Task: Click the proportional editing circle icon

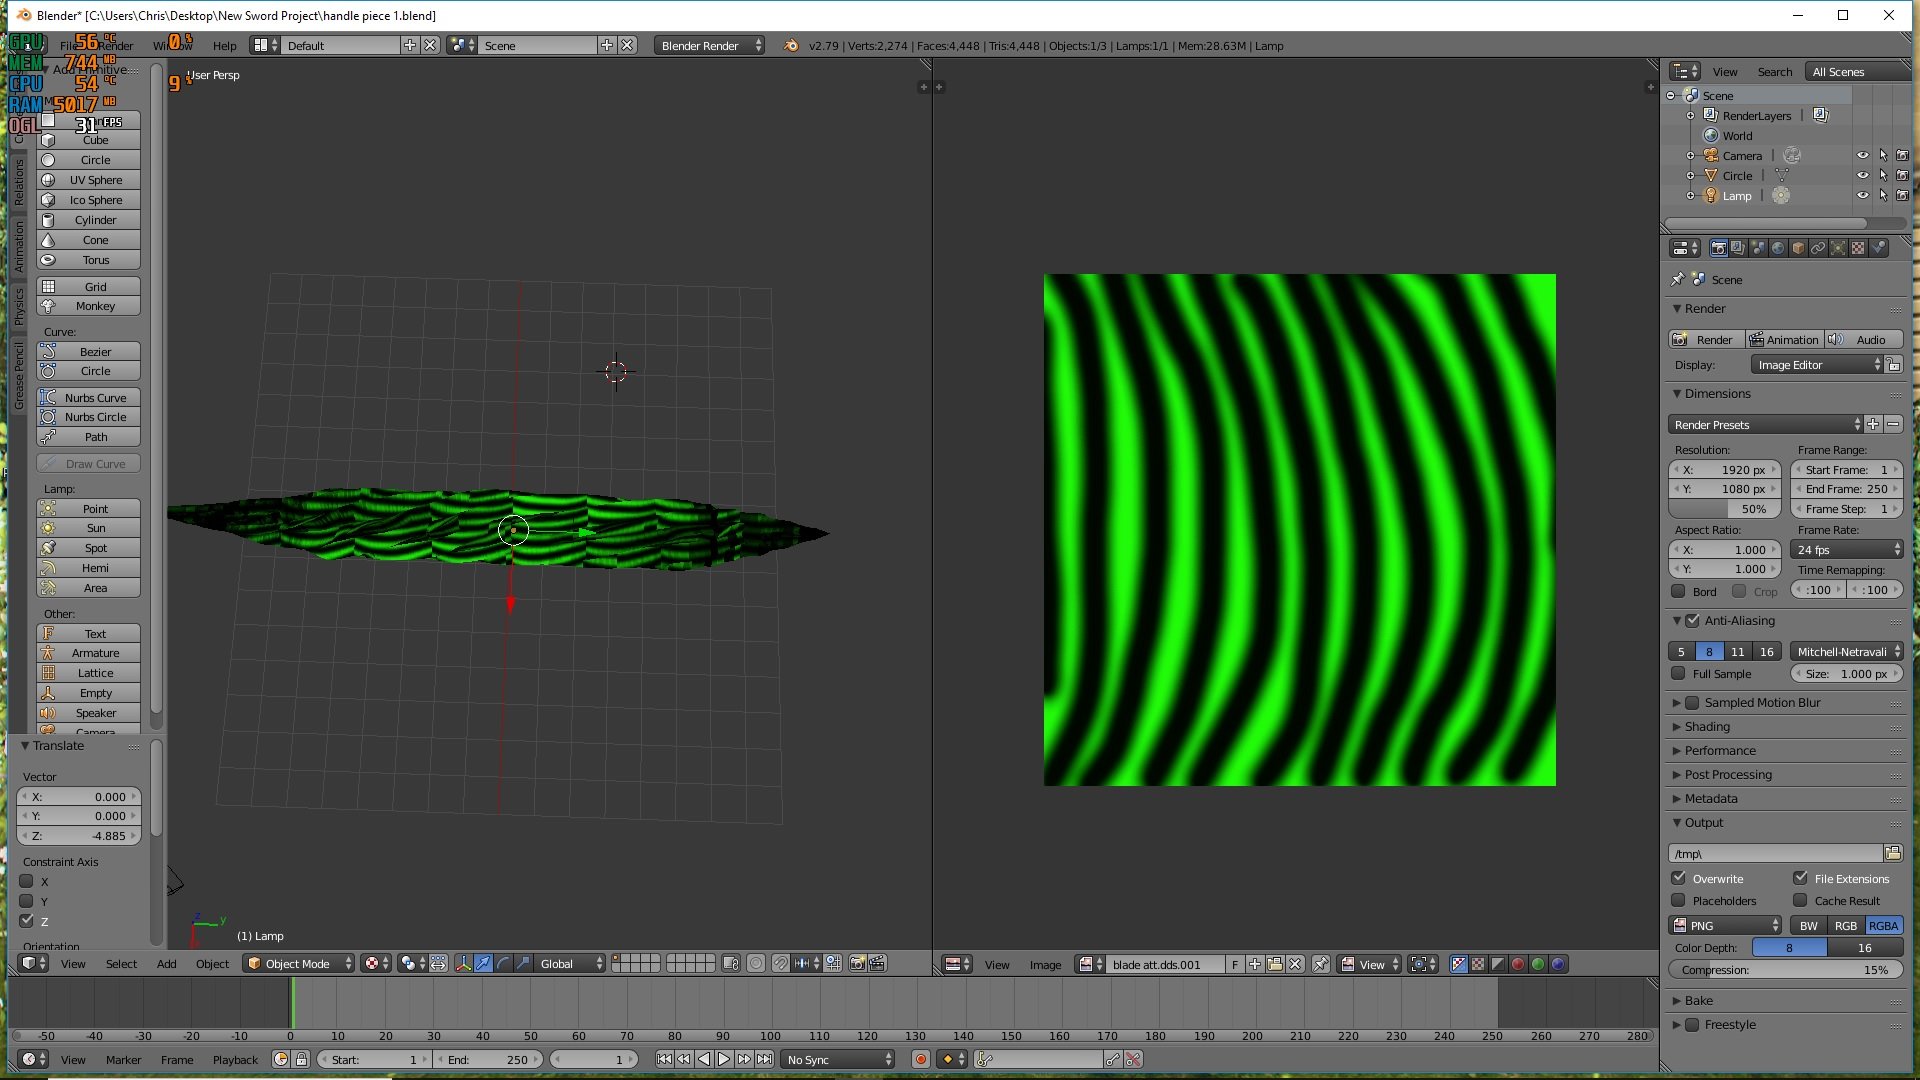Action: click(756, 963)
